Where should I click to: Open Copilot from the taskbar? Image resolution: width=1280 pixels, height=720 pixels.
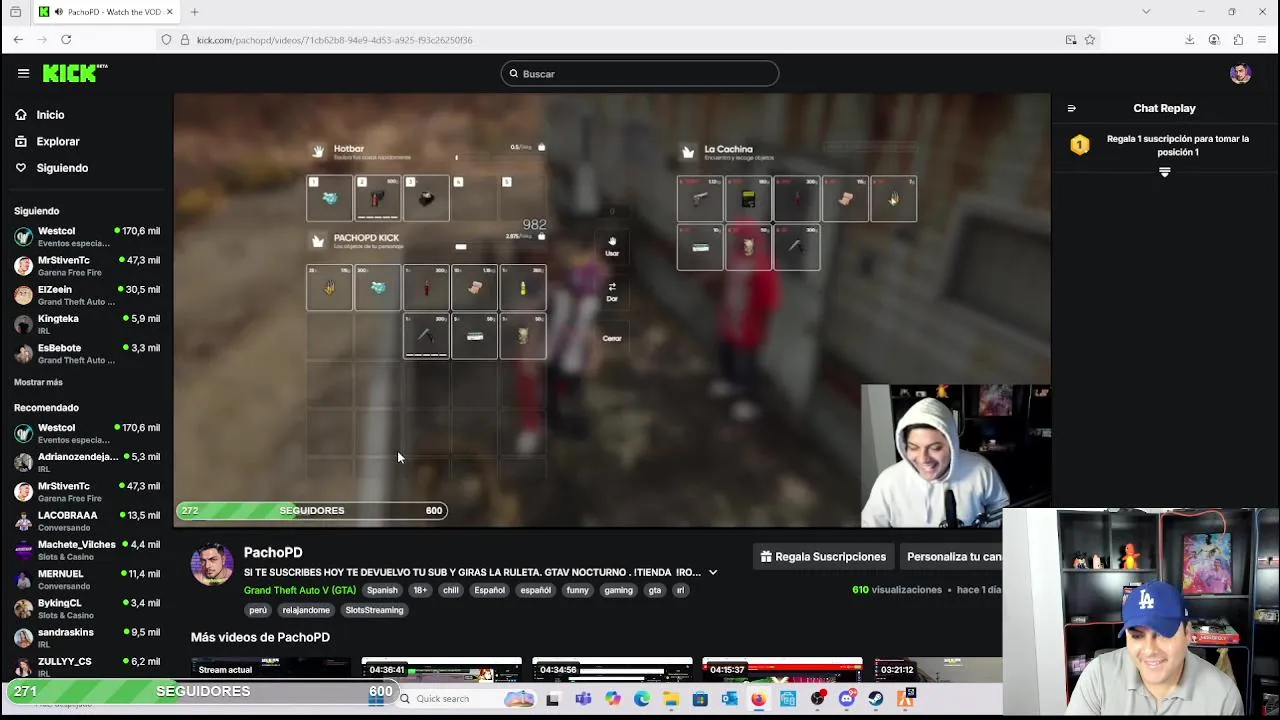click(x=612, y=699)
